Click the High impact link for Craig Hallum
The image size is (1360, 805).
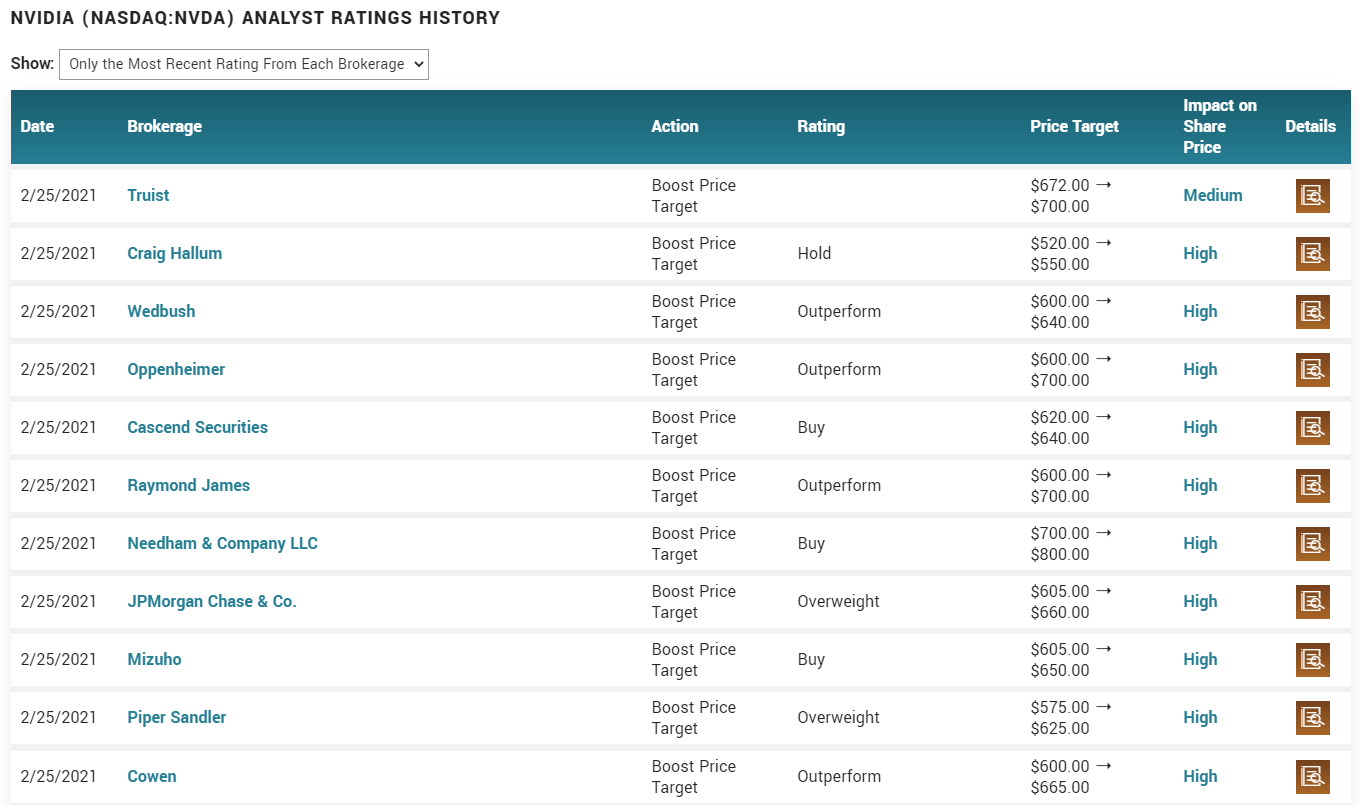(x=1200, y=253)
